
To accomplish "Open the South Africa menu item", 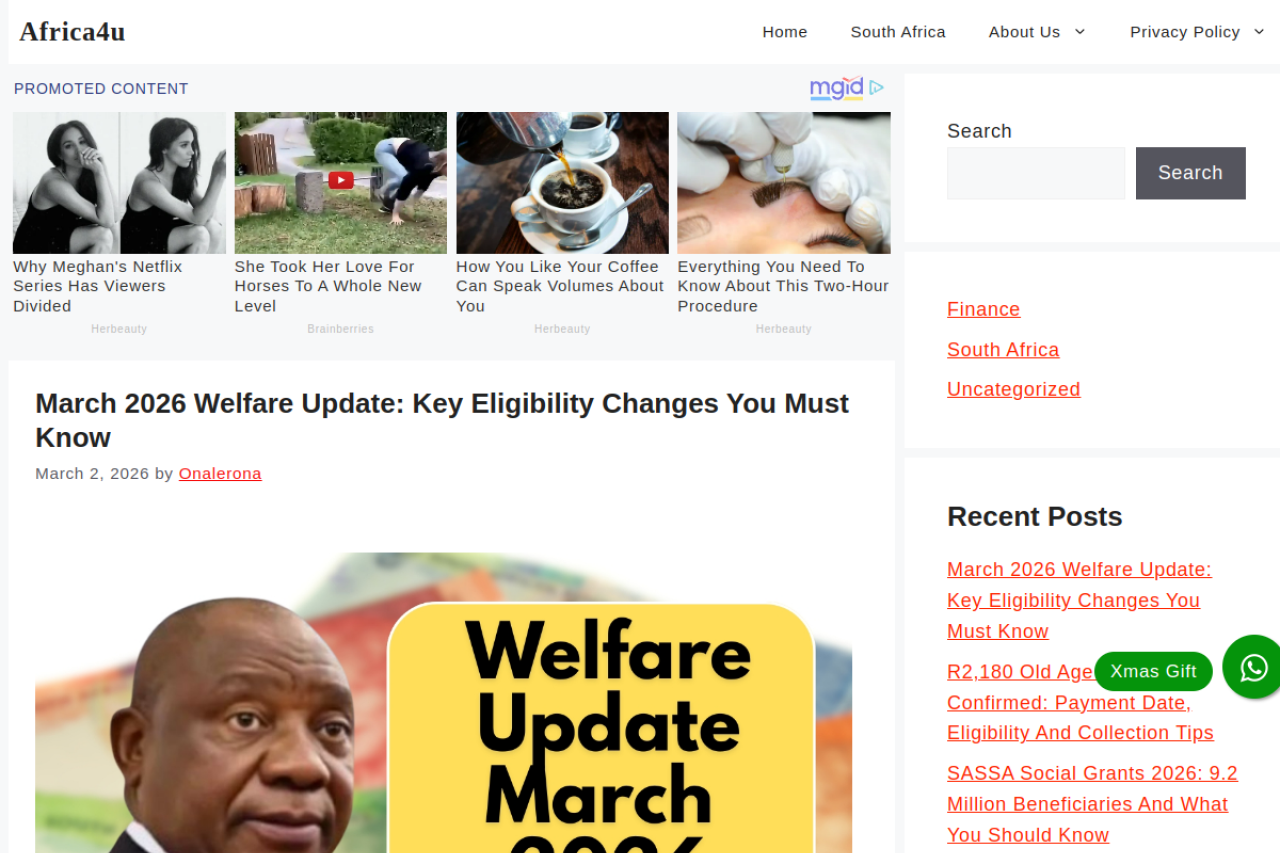I will [898, 32].
